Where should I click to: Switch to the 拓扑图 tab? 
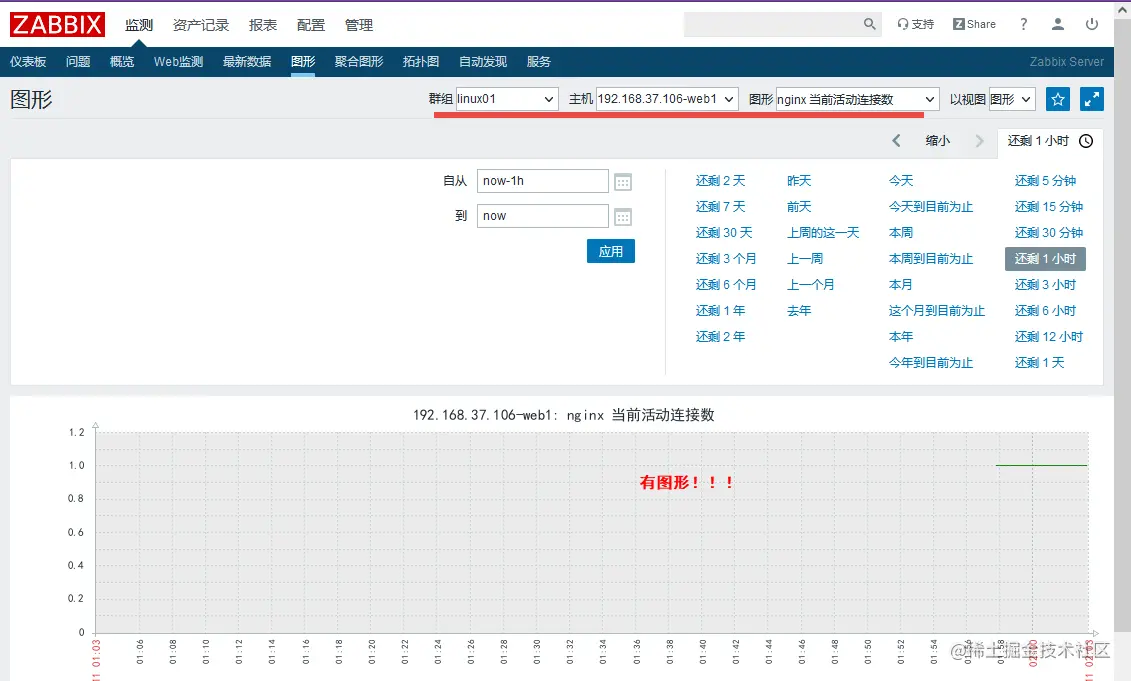click(x=420, y=61)
